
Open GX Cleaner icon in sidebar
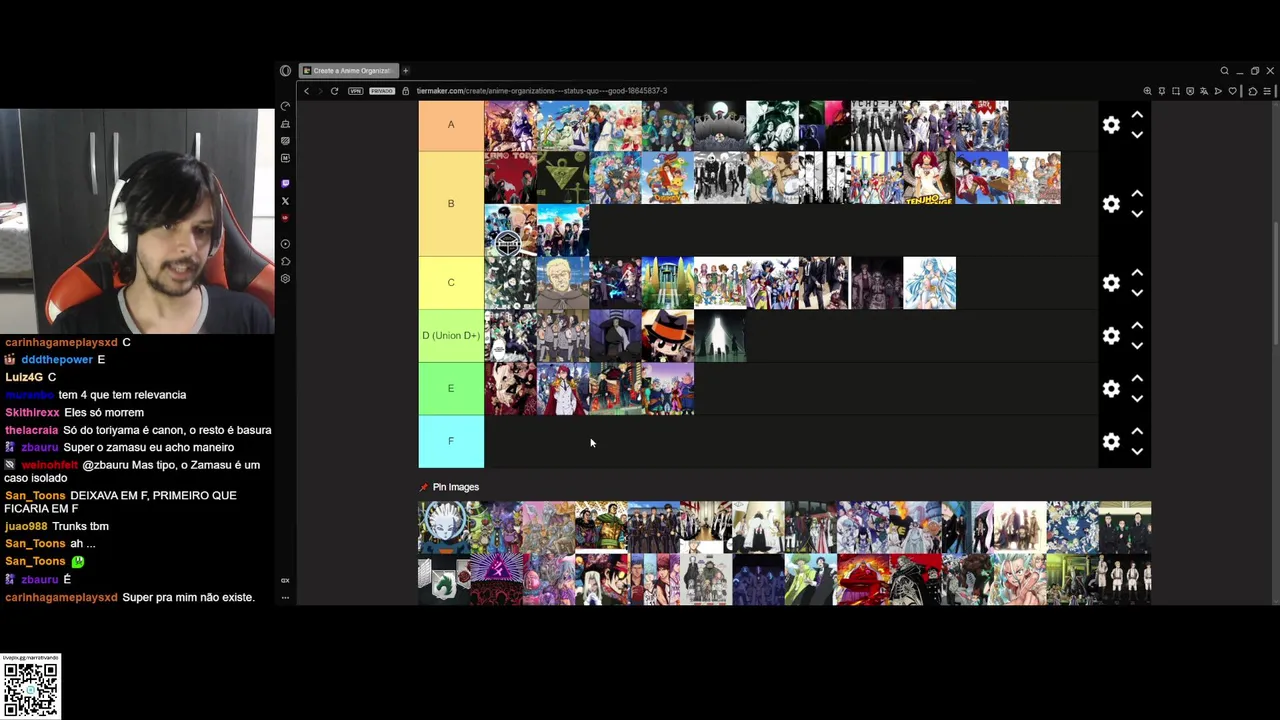285,124
